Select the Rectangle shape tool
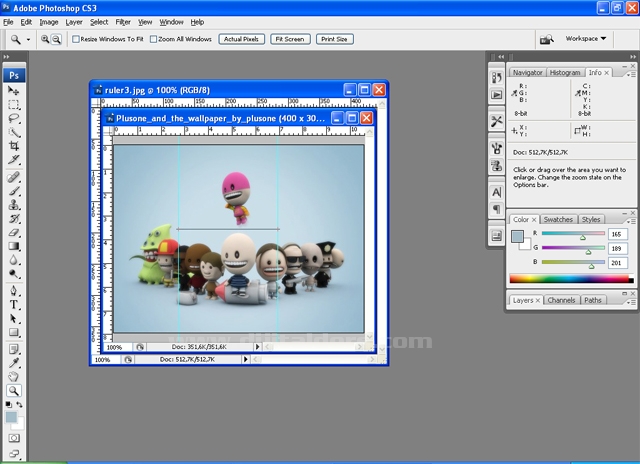 [x=13, y=332]
